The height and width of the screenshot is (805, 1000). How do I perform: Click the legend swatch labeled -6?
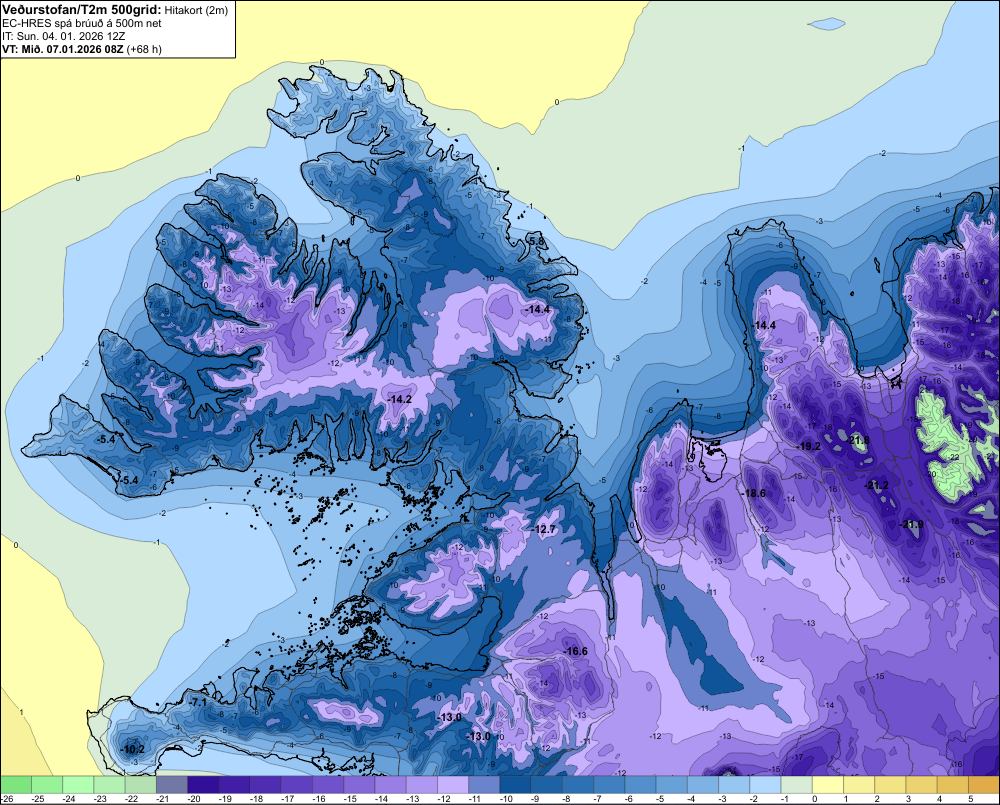click(x=641, y=784)
